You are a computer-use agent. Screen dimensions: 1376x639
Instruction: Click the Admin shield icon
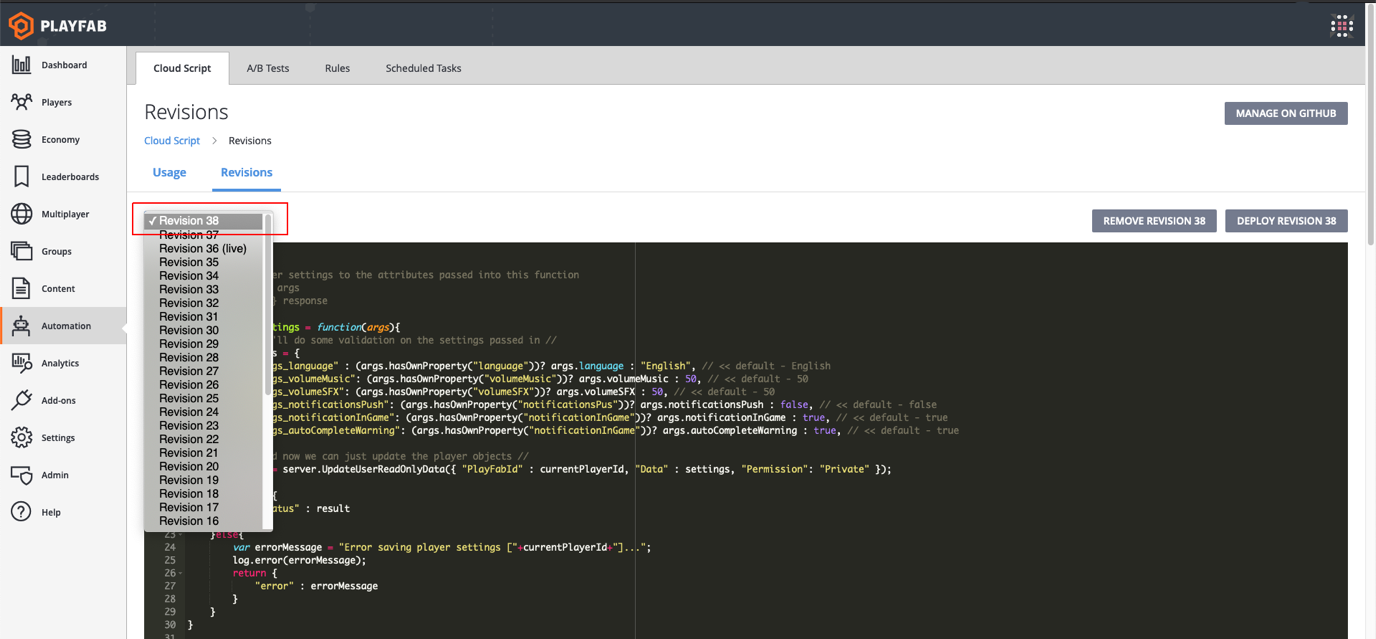pyautogui.click(x=21, y=475)
